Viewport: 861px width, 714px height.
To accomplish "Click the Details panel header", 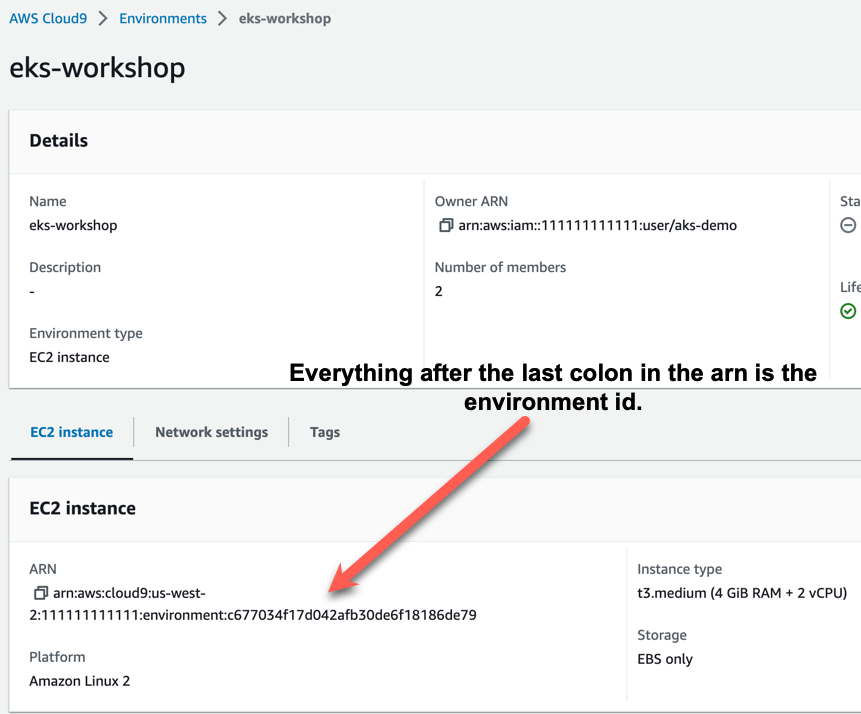I will click(59, 141).
